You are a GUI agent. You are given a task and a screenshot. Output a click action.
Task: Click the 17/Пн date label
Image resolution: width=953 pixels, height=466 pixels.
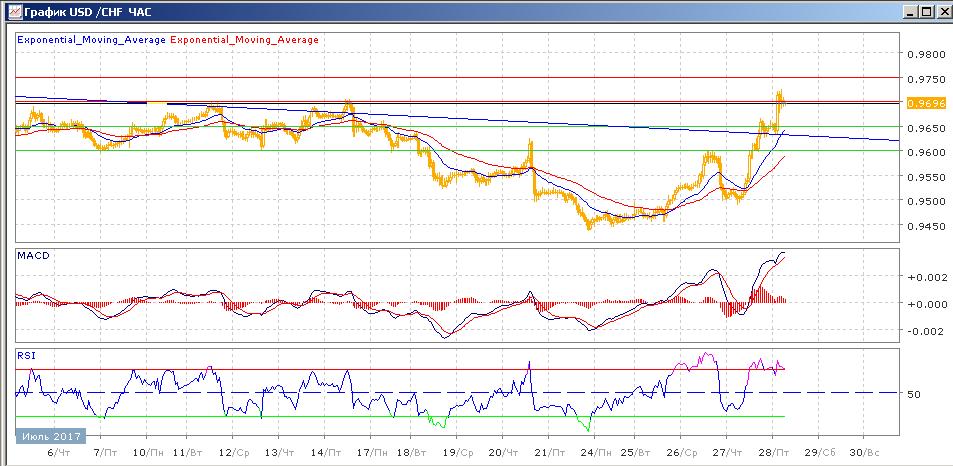coord(371,453)
